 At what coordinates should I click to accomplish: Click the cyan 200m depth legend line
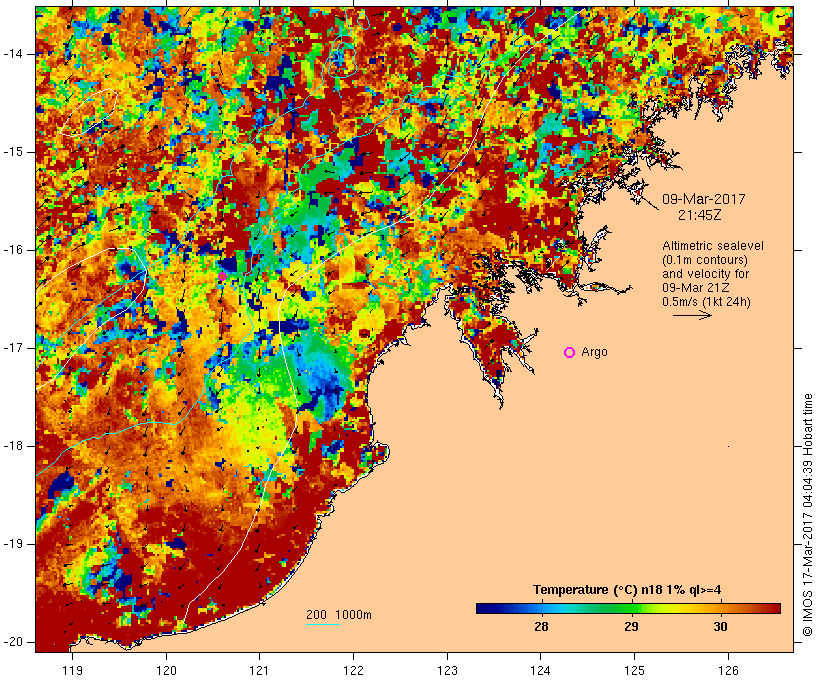coord(323,624)
